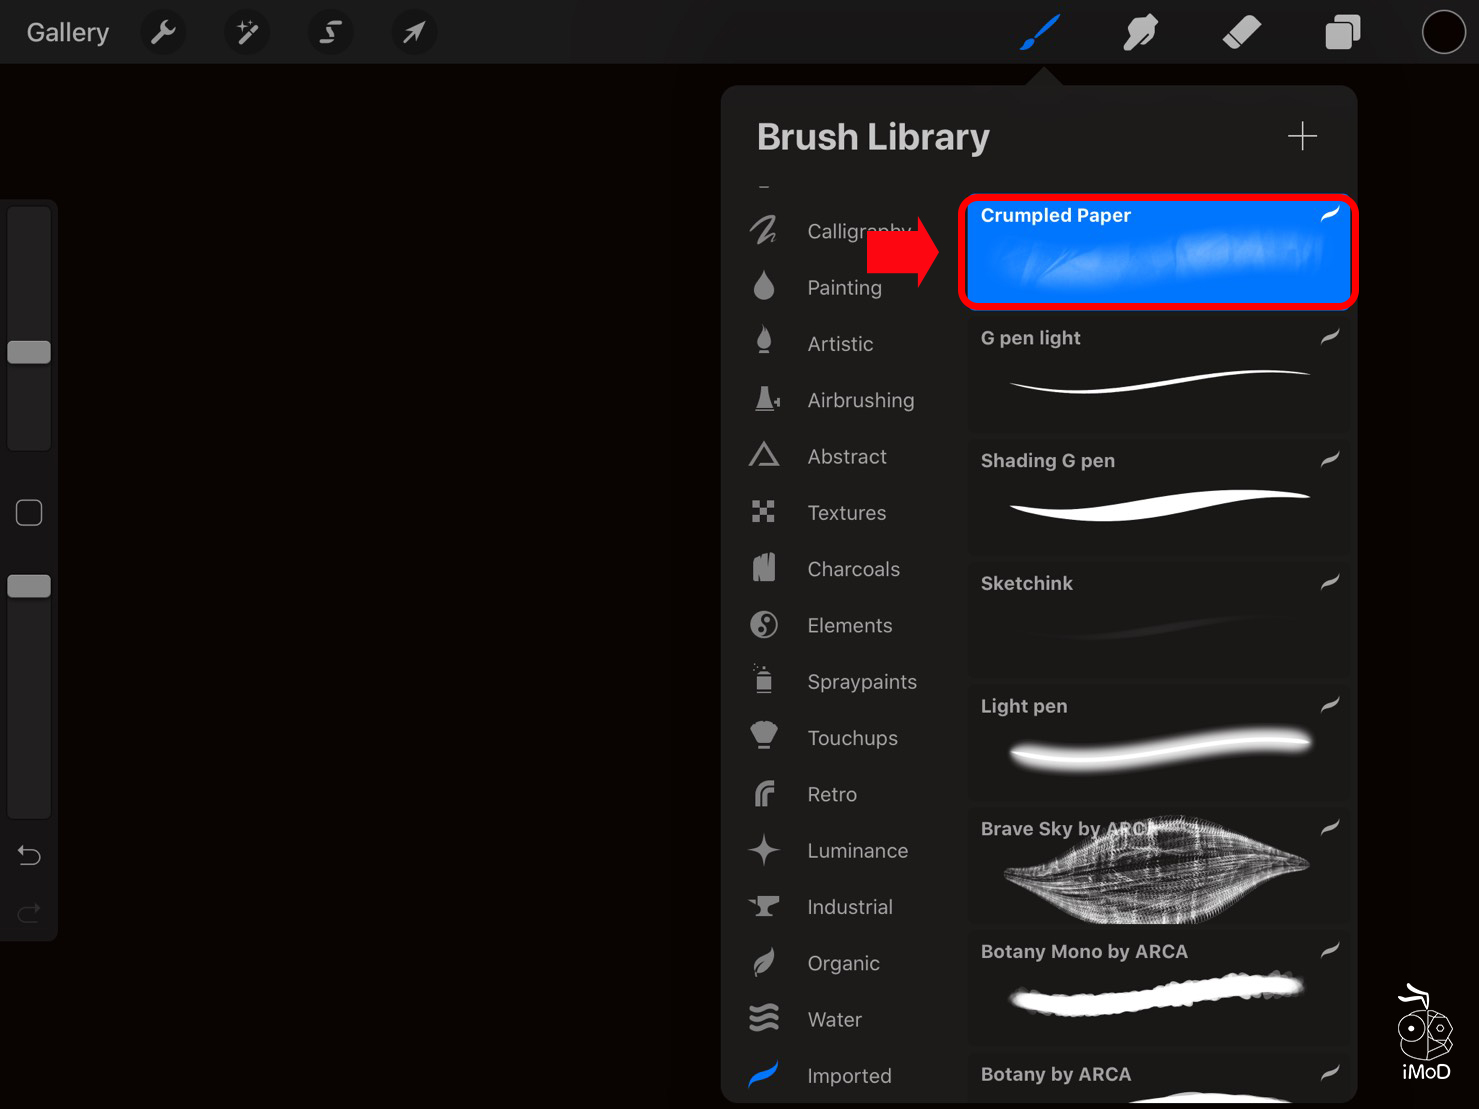Image resolution: width=1479 pixels, height=1109 pixels.
Task: Open the Smudge tool
Action: click(x=1140, y=31)
